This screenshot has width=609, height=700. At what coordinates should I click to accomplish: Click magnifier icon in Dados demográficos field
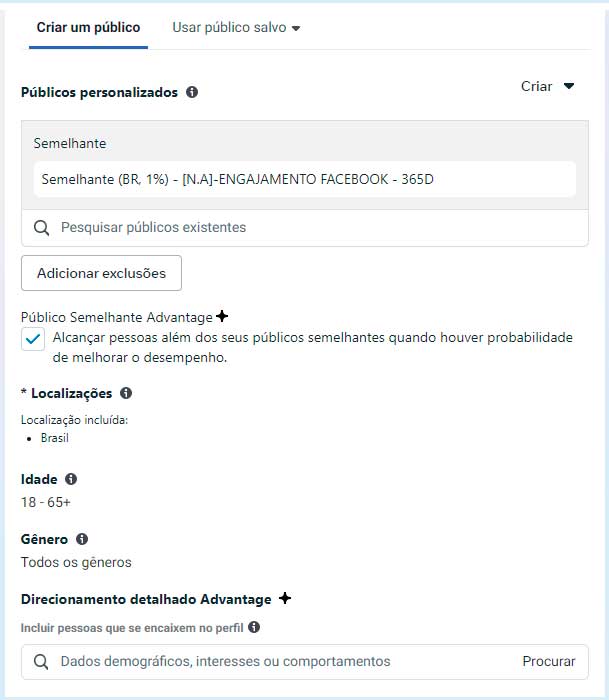pos(41,662)
